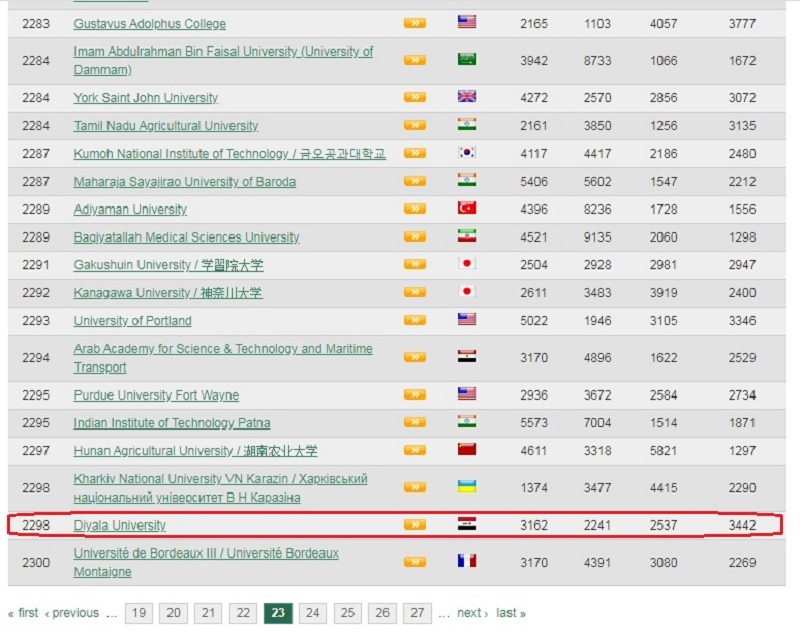800x636 pixels.
Task: Open Gakushuin University link
Action: point(168,265)
